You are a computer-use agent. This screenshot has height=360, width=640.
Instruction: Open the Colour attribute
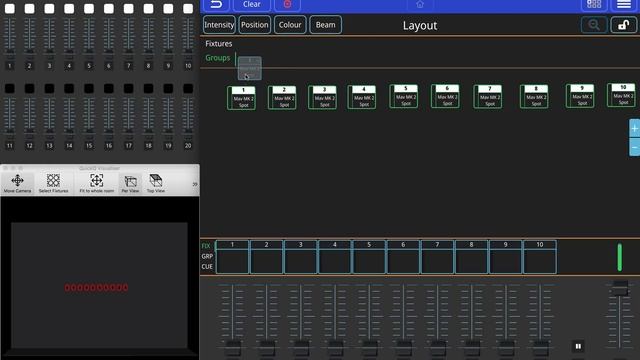tap(290, 25)
